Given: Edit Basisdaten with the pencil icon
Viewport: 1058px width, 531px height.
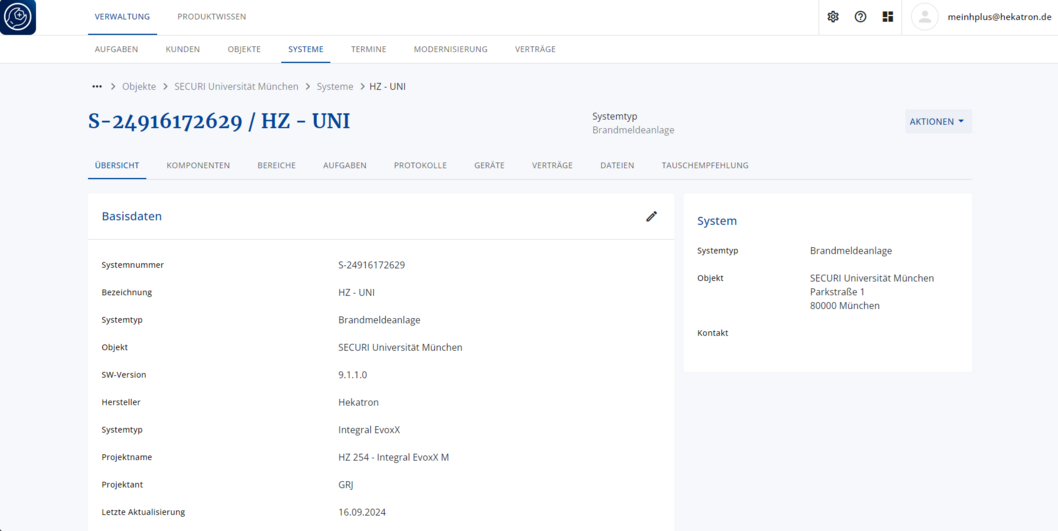Looking at the screenshot, I should pos(651,216).
